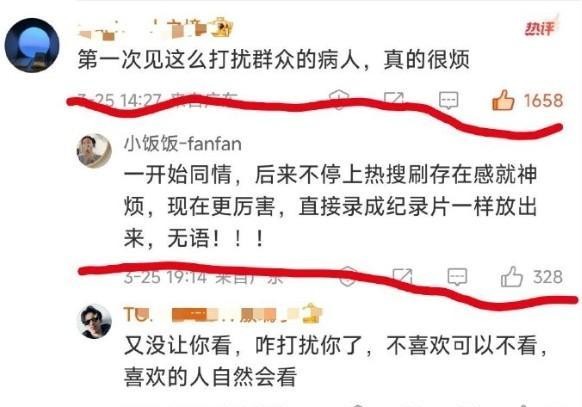The image size is (582, 407).
Task: Tap the 3-25 19:14 timestamp
Action: point(165,277)
